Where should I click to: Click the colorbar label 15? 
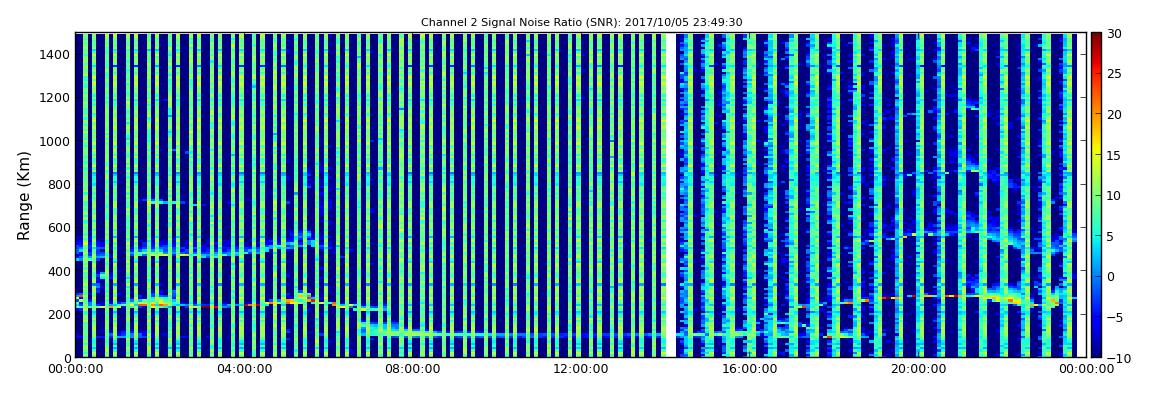(x=1114, y=155)
